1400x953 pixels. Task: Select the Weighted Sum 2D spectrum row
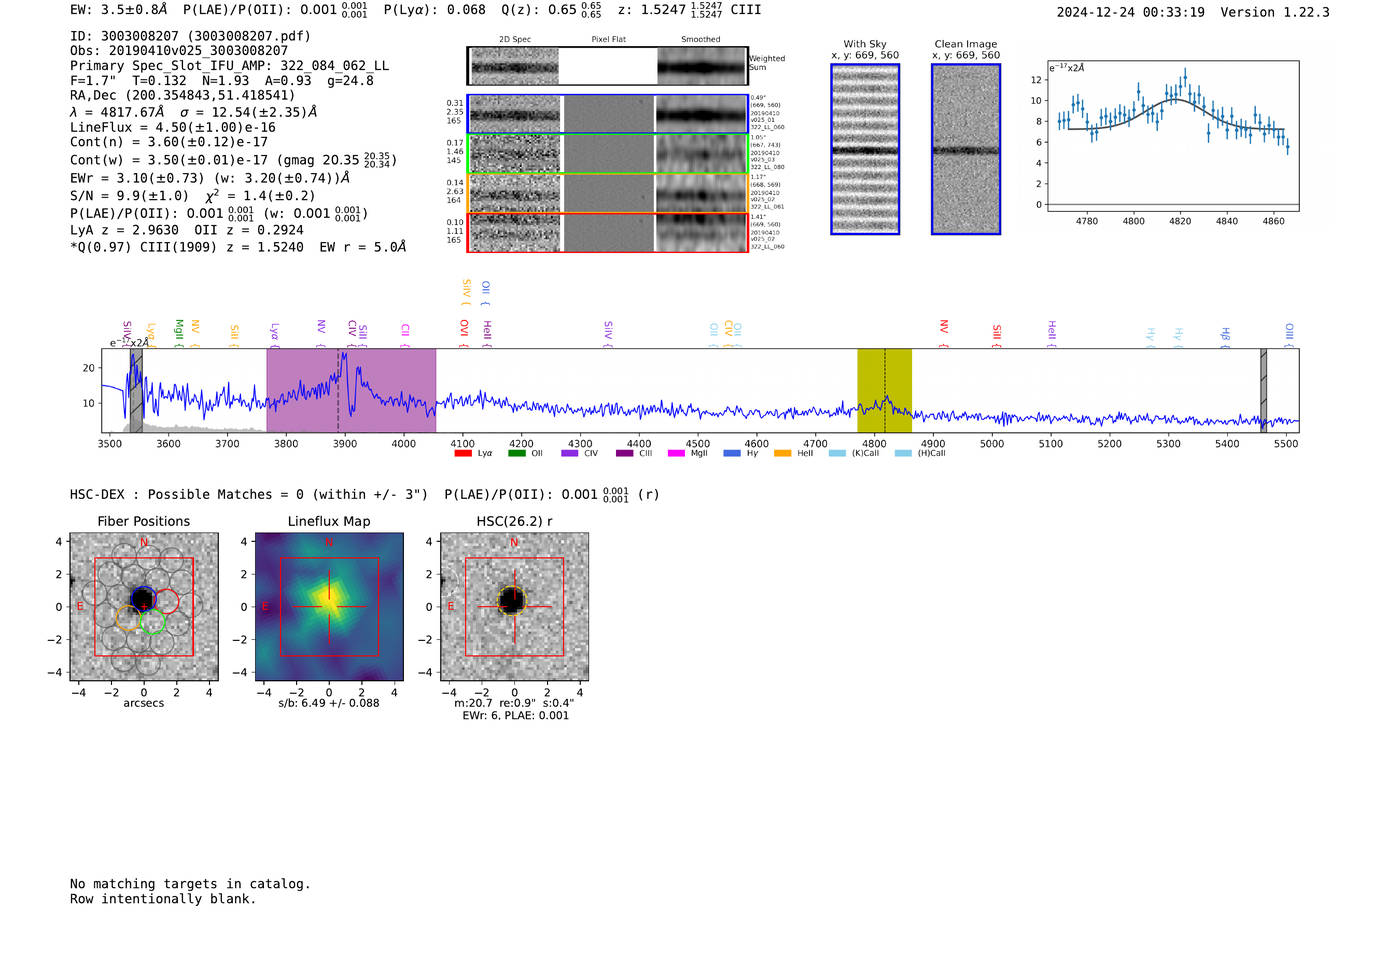pyautogui.click(x=607, y=66)
